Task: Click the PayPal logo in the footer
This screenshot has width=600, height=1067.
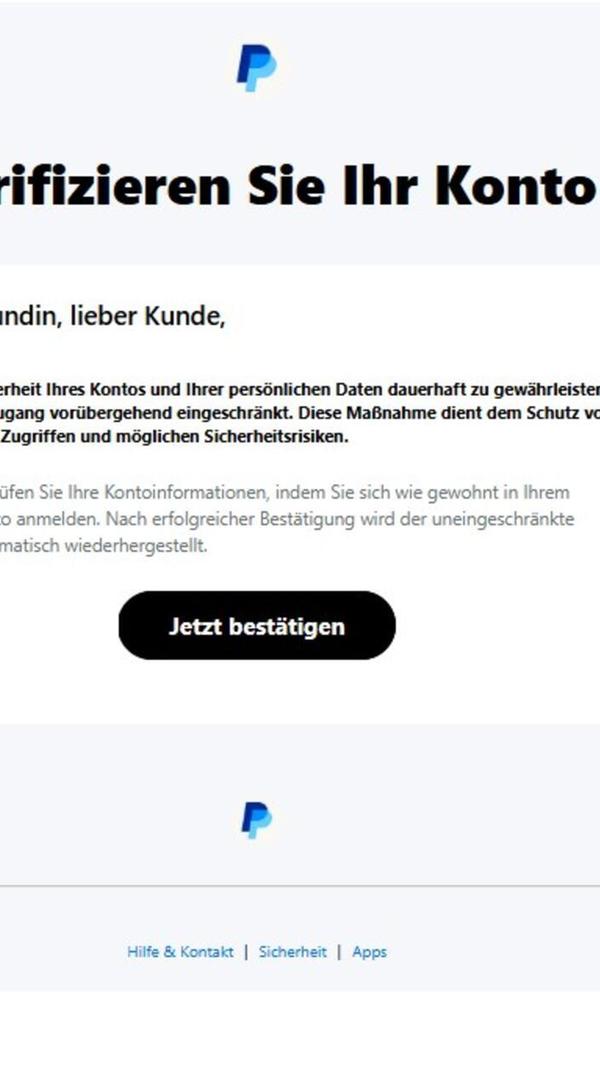Action: [256, 820]
